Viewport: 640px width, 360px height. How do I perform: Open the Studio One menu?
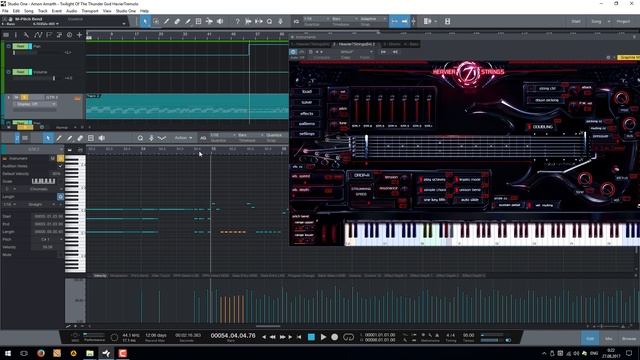[x=126, y=11]
